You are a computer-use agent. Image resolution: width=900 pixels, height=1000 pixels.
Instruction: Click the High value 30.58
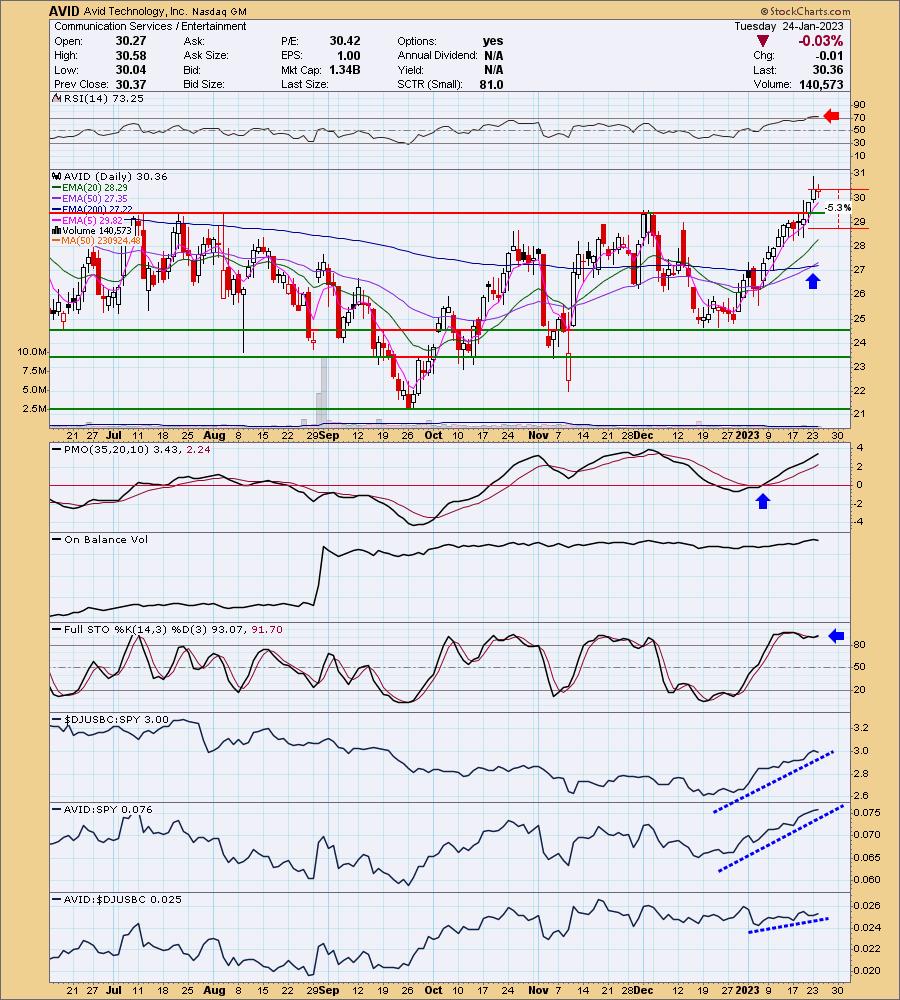pyautogui.click(x=131, y=55)
